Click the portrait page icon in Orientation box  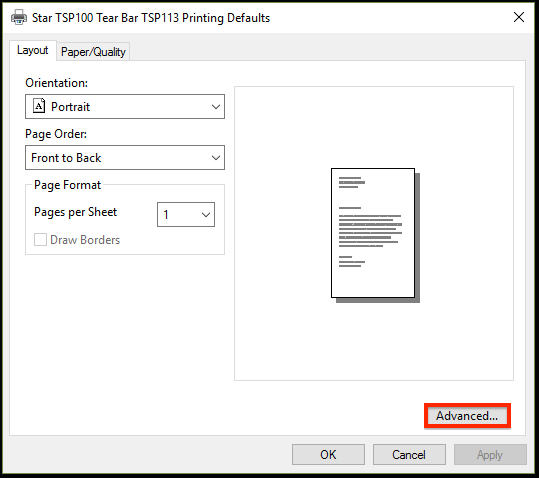[39, 106]
